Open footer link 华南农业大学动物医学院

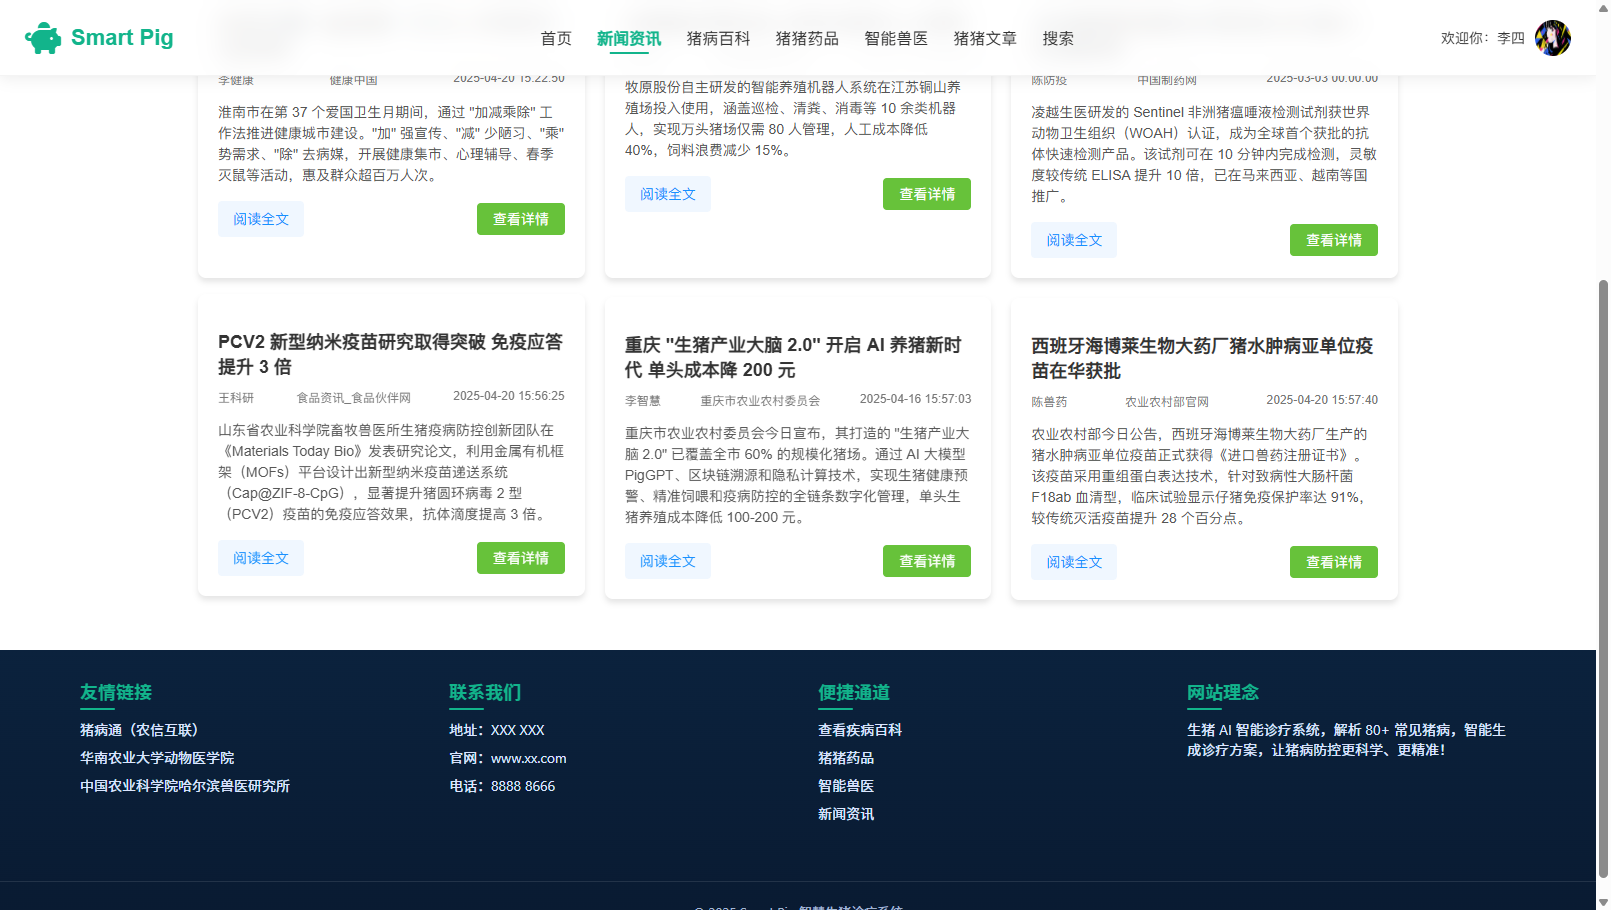[x=157, y=758]
